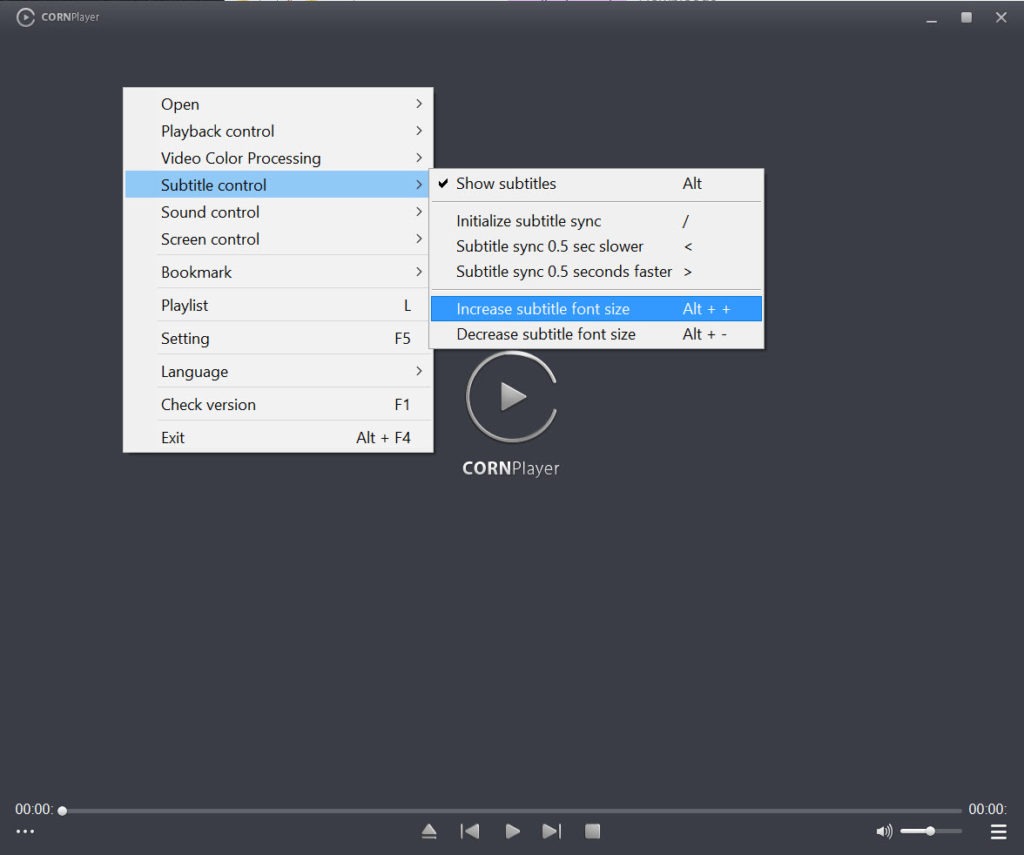Image resolution: width=1024 pixels, height=855 pixels.
Task: Choose Subtitle sync 0.5 seconds faster
Action: coord(596,271)
